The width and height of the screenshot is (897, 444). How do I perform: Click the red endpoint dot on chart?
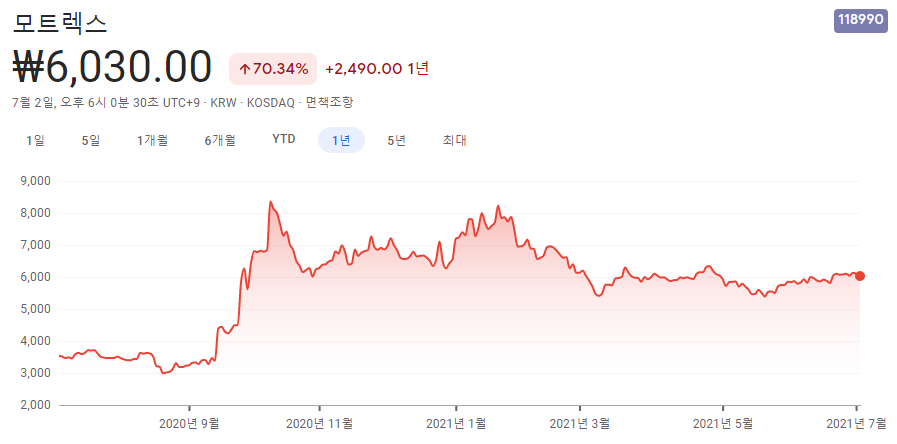pyautogui.click(x=860, y=276)
